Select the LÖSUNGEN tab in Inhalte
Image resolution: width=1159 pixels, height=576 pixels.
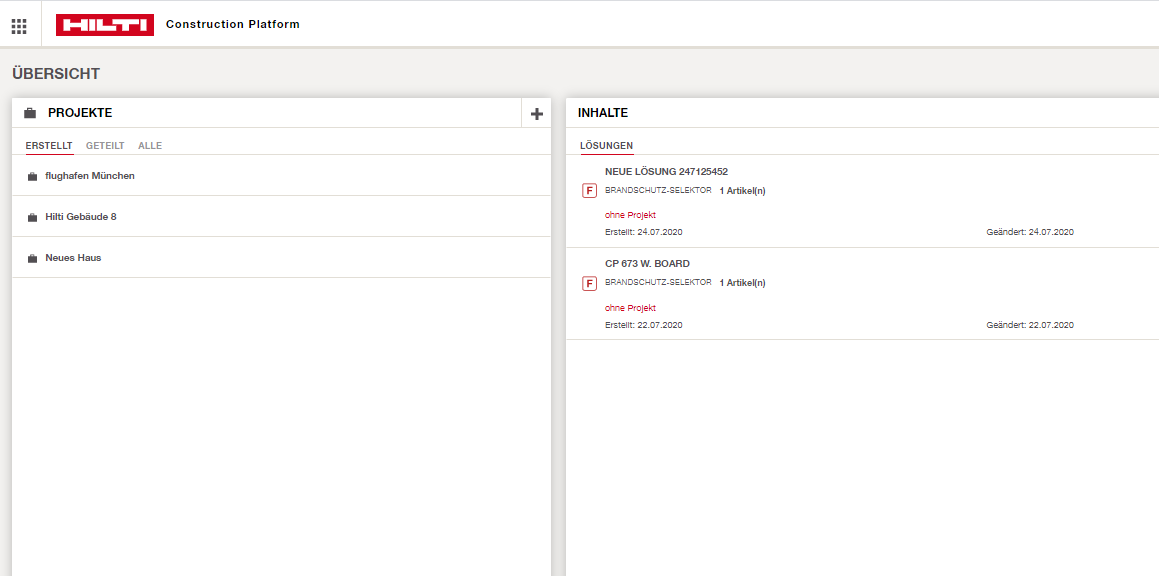pos(605,145)
